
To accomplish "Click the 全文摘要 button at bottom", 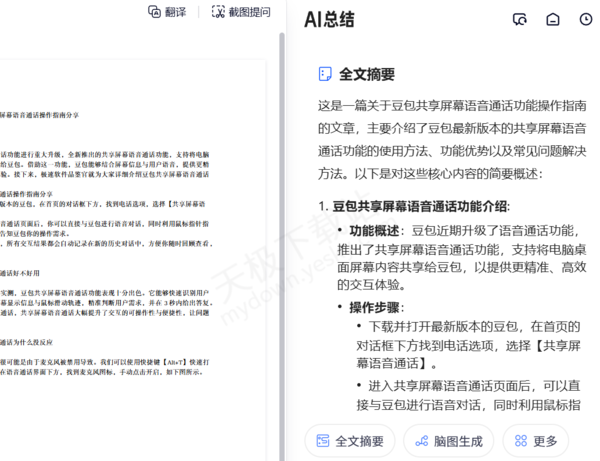I will coord(350,441).
